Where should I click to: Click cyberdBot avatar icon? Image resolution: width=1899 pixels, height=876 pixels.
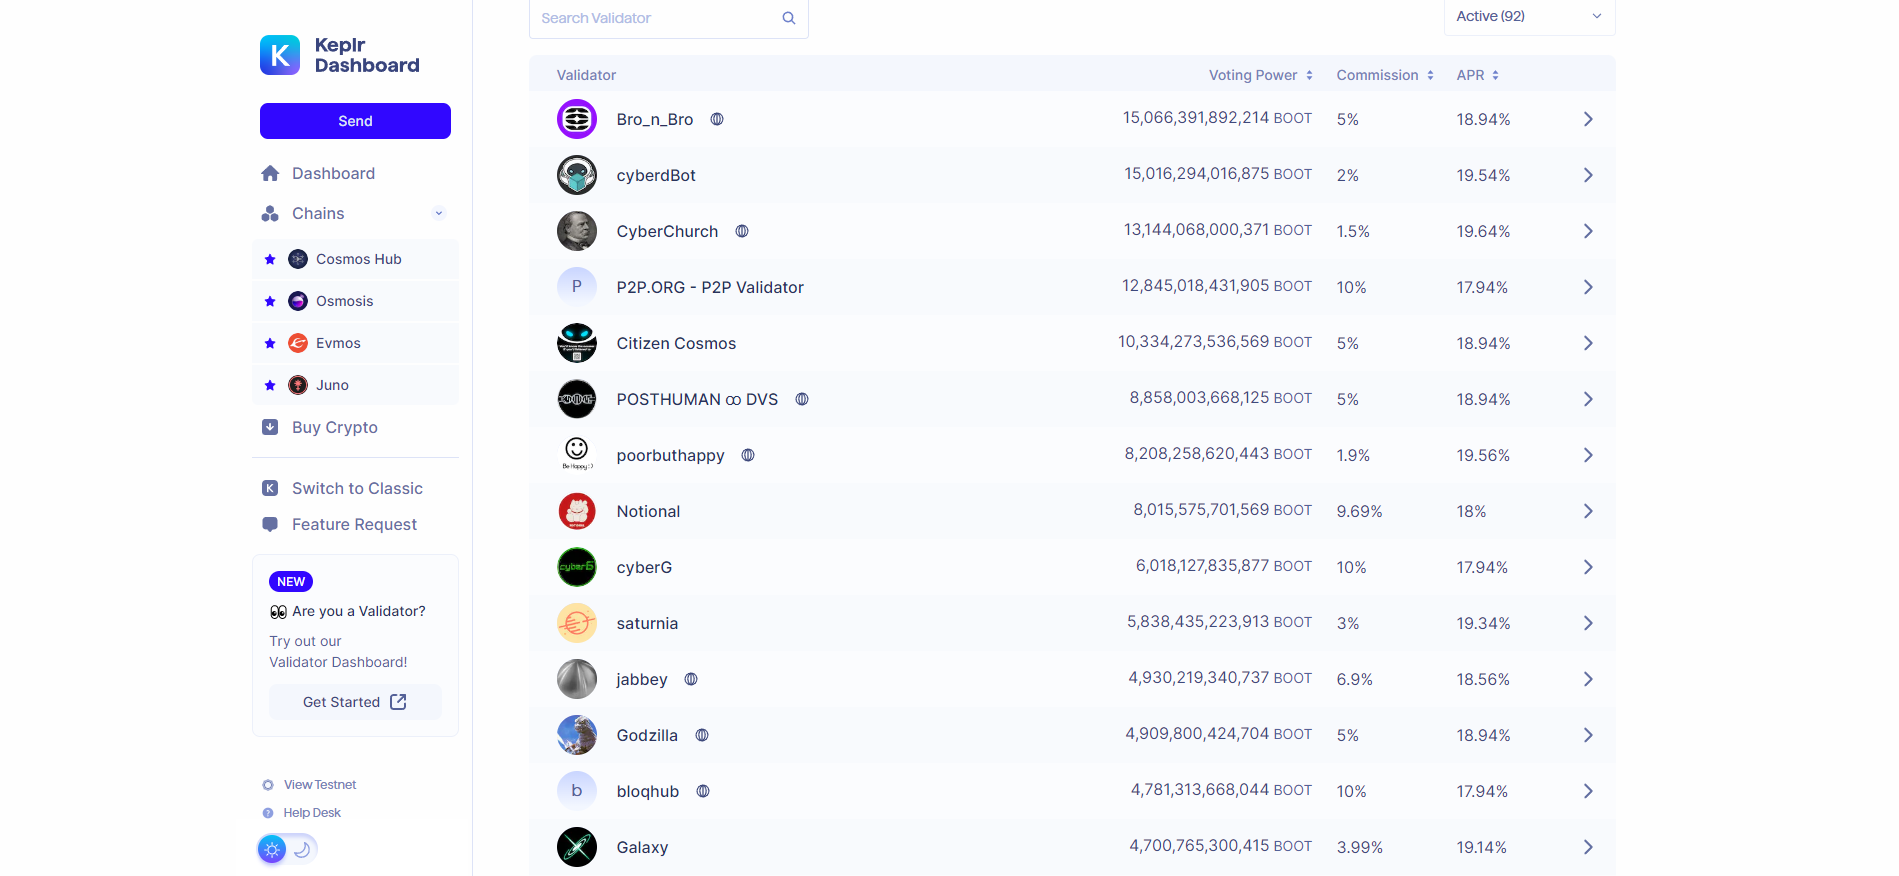[x=577, y=175]
